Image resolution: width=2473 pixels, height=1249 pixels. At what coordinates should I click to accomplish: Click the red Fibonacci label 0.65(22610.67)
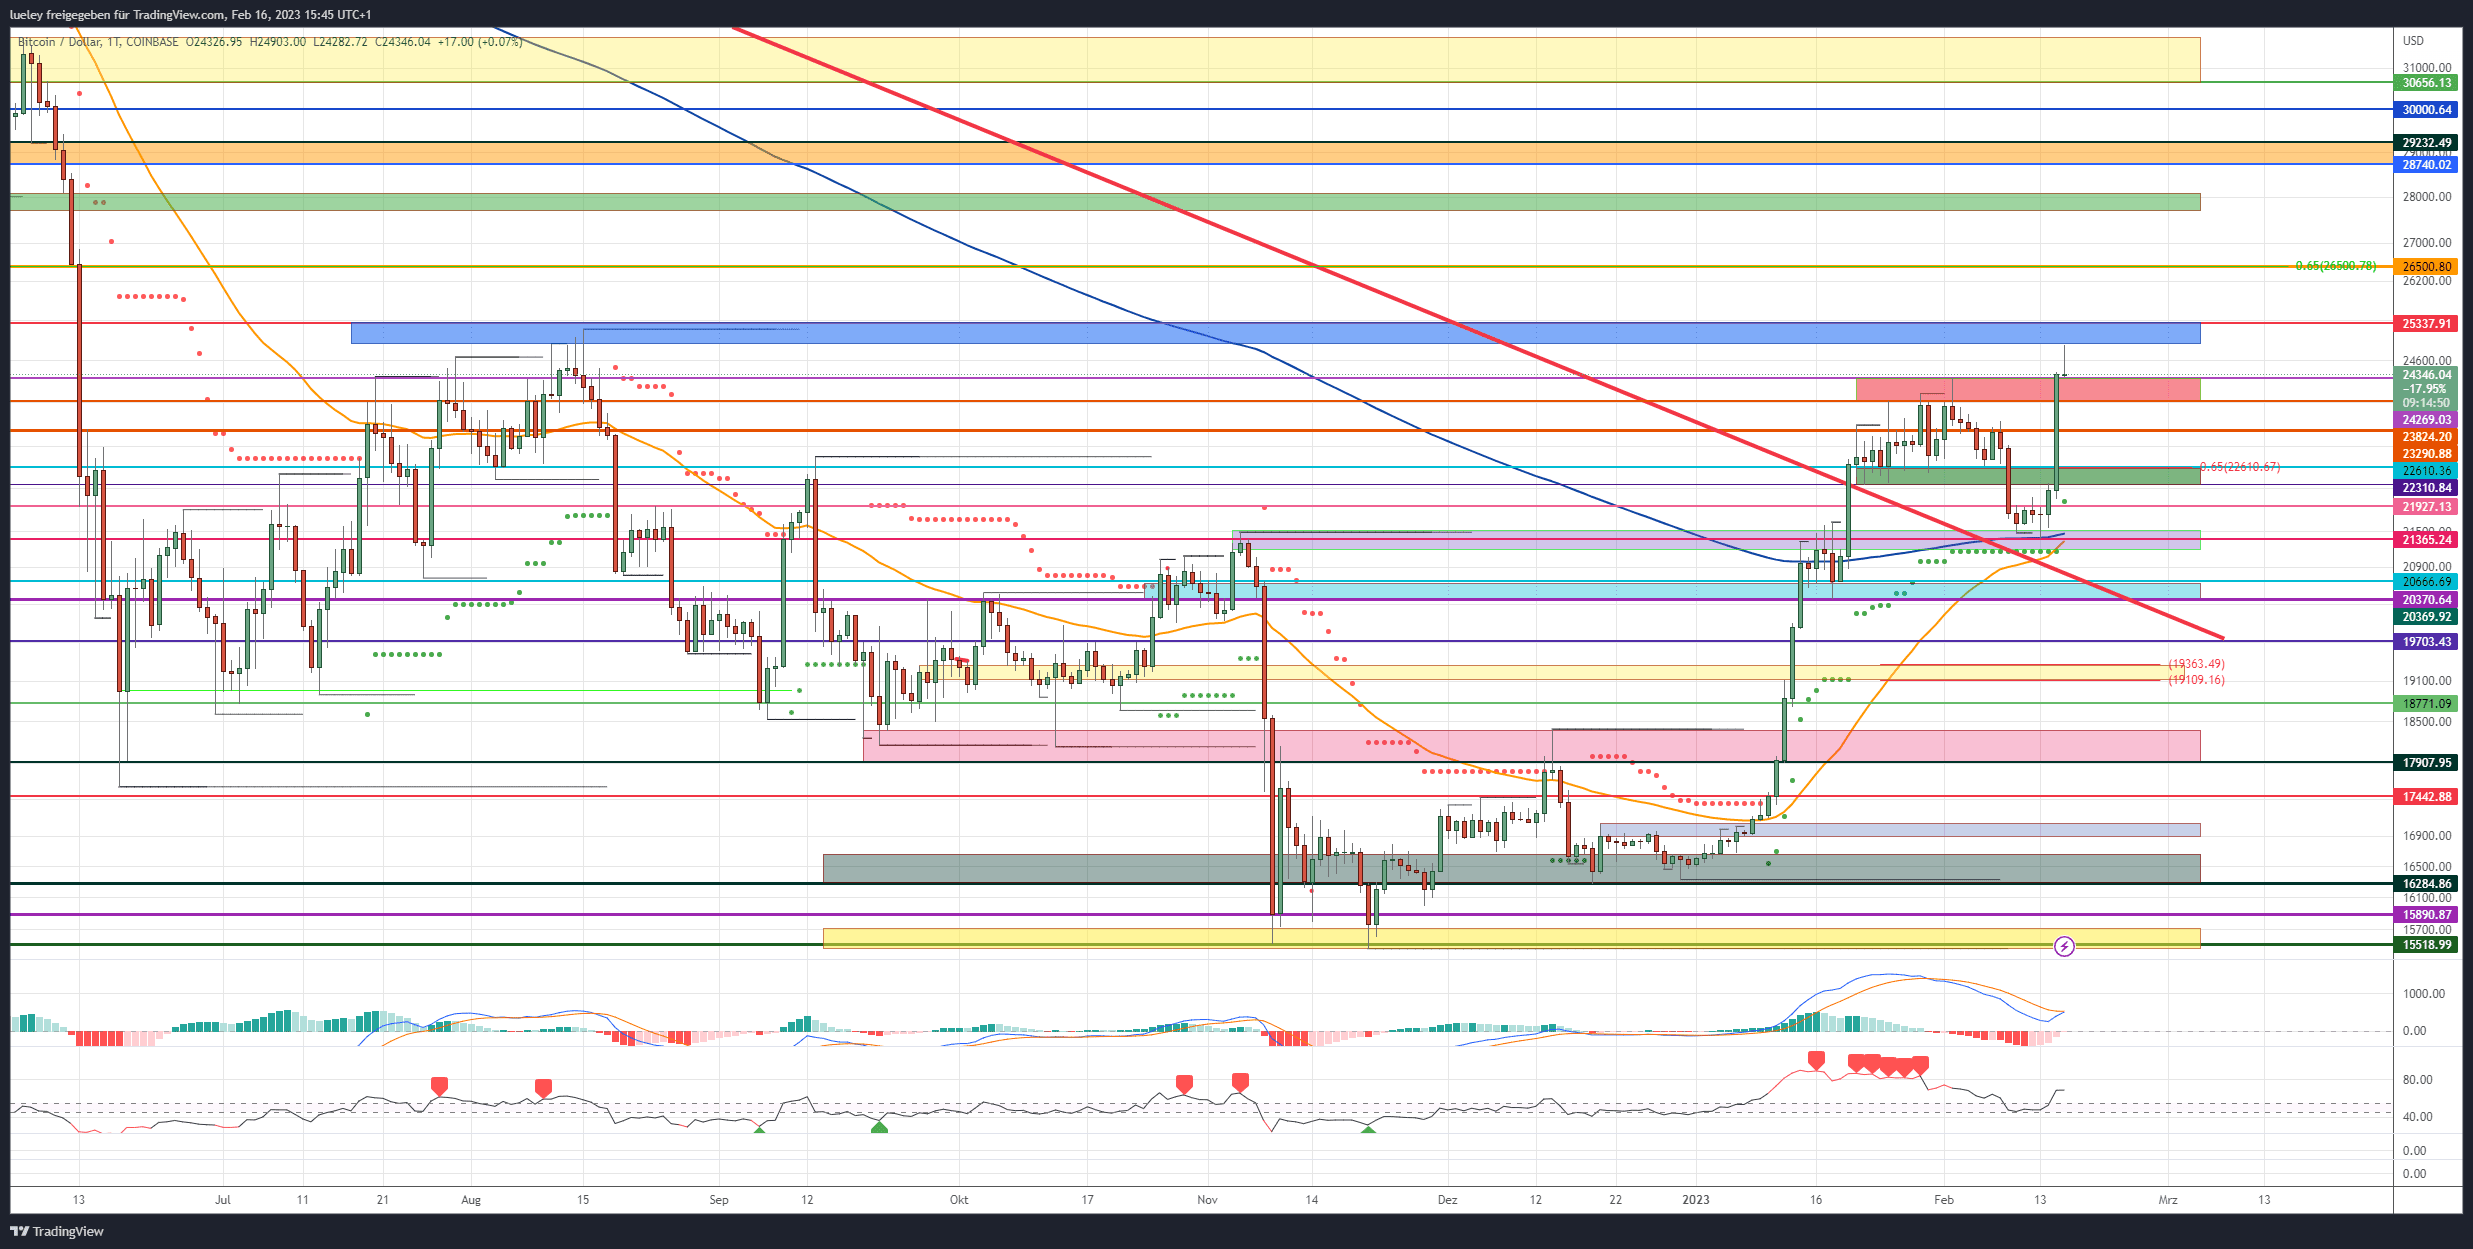point(2240,467)
